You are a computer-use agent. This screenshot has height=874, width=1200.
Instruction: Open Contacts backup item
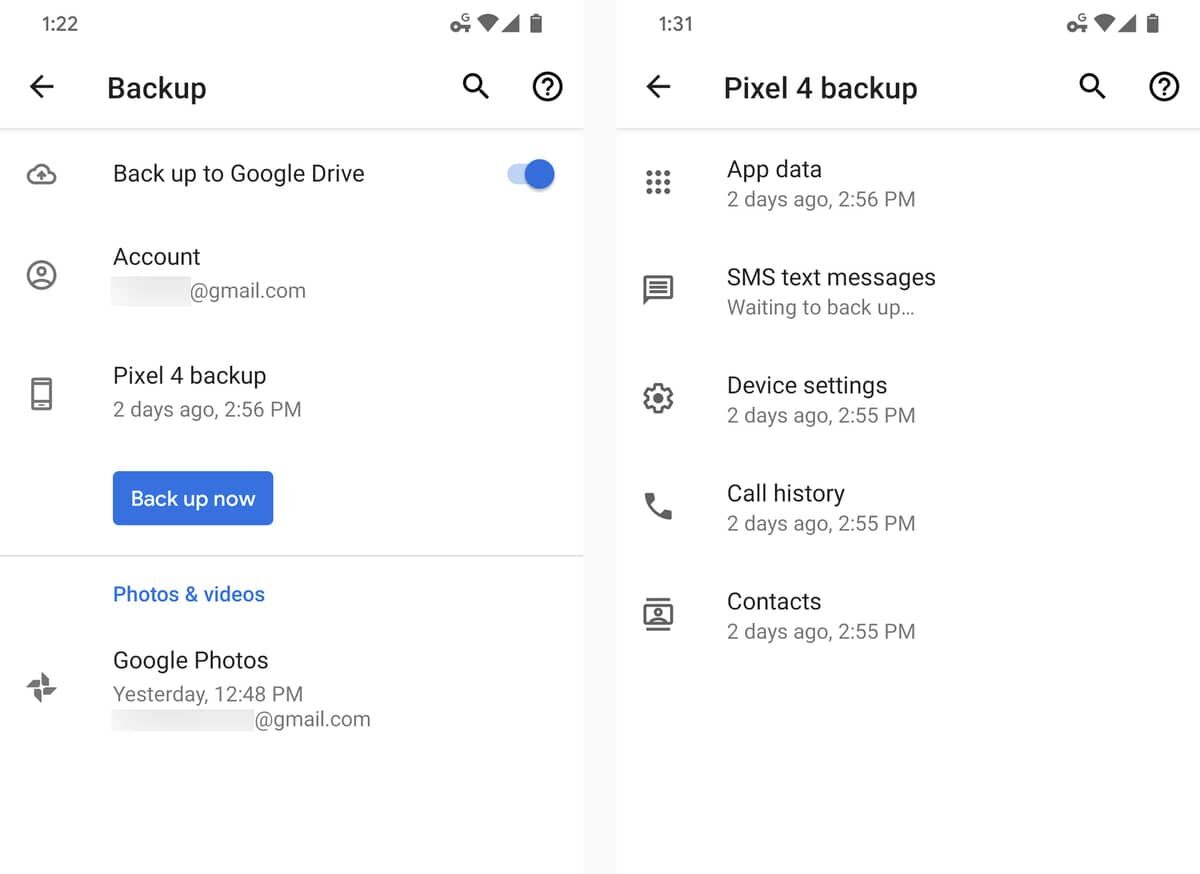click(820, 614)
